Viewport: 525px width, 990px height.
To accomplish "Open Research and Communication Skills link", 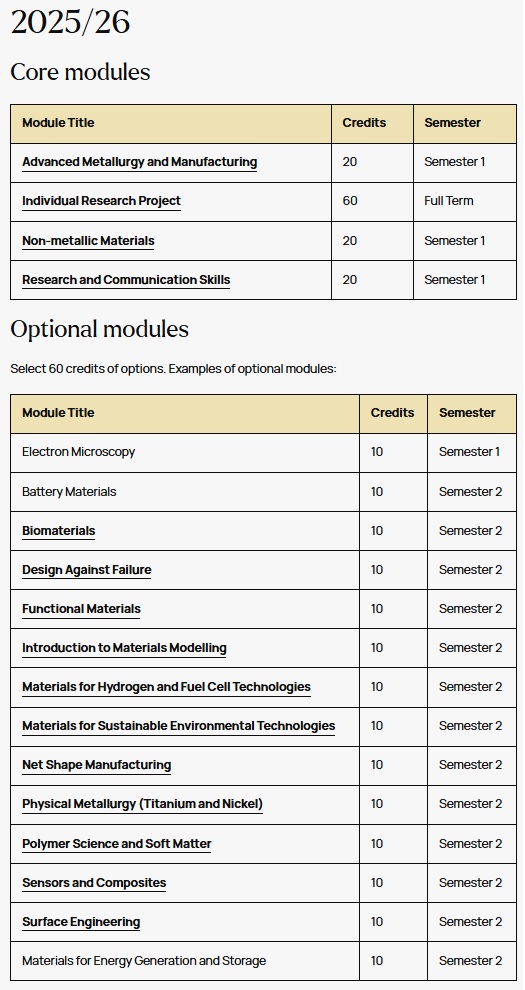I will tap(126, 280).
